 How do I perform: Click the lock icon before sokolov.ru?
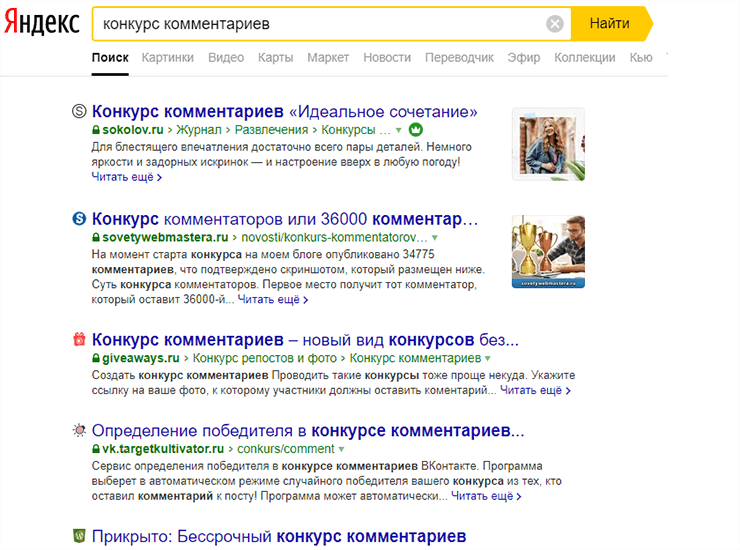click(96, 130)
